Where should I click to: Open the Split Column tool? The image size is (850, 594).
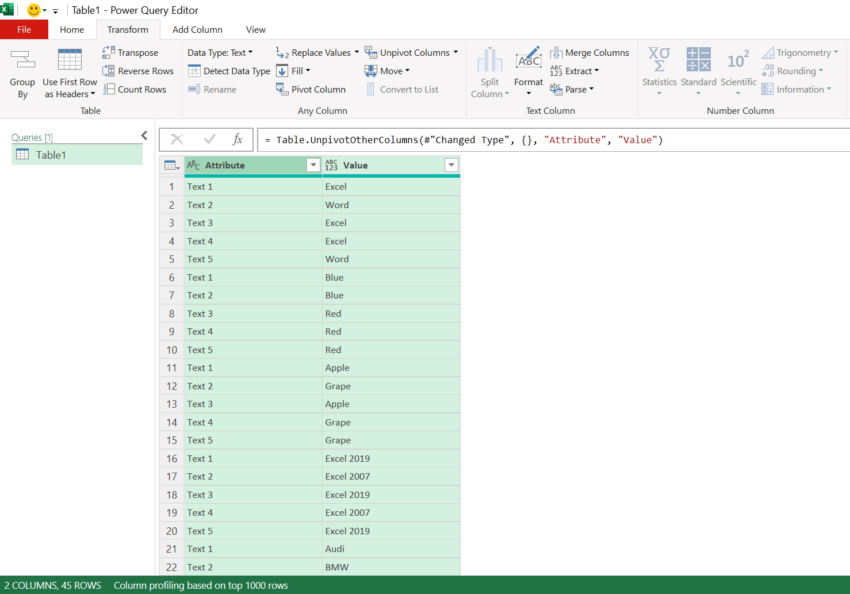489,70
